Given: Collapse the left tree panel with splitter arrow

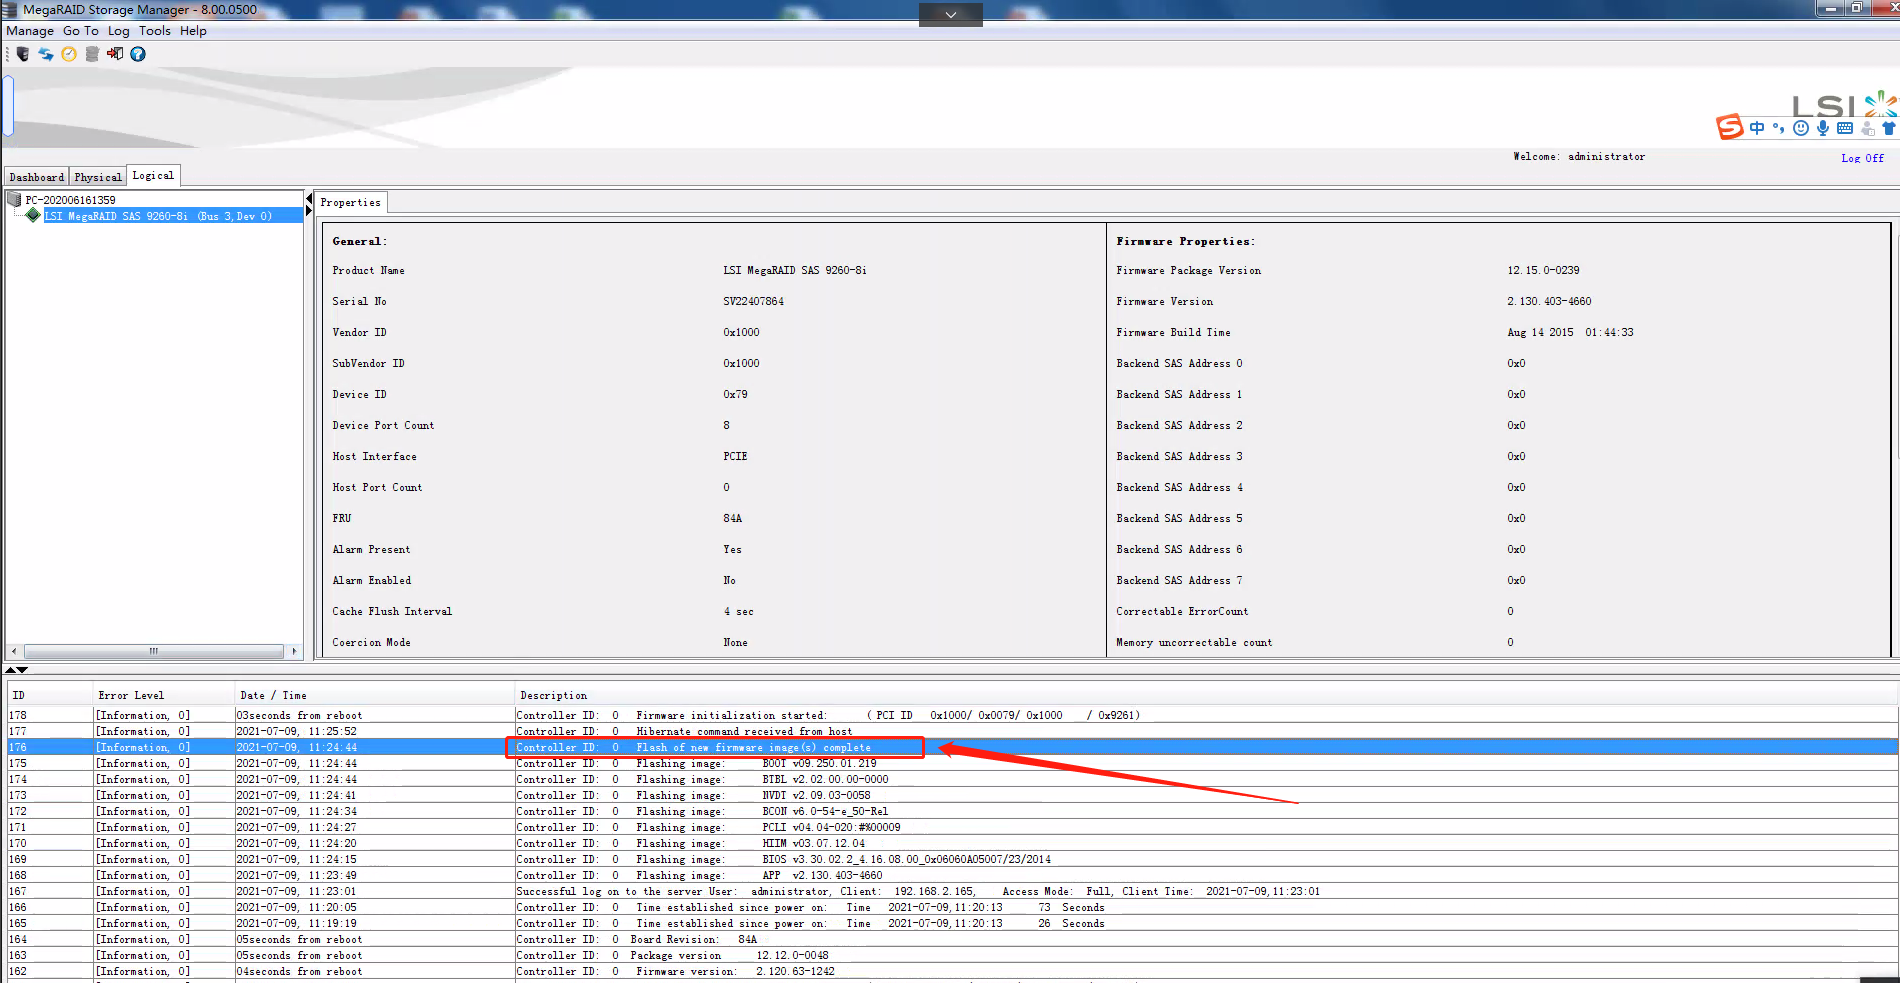Looking at the screenshot, I should click(309, 197).
